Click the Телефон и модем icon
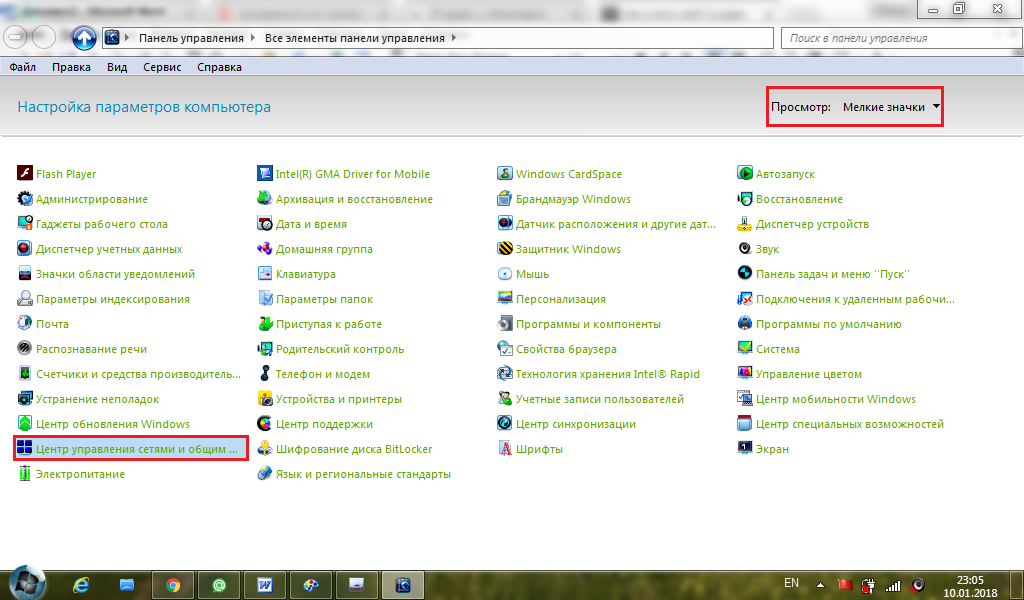1024x600 pixels. tap(264, 373)
